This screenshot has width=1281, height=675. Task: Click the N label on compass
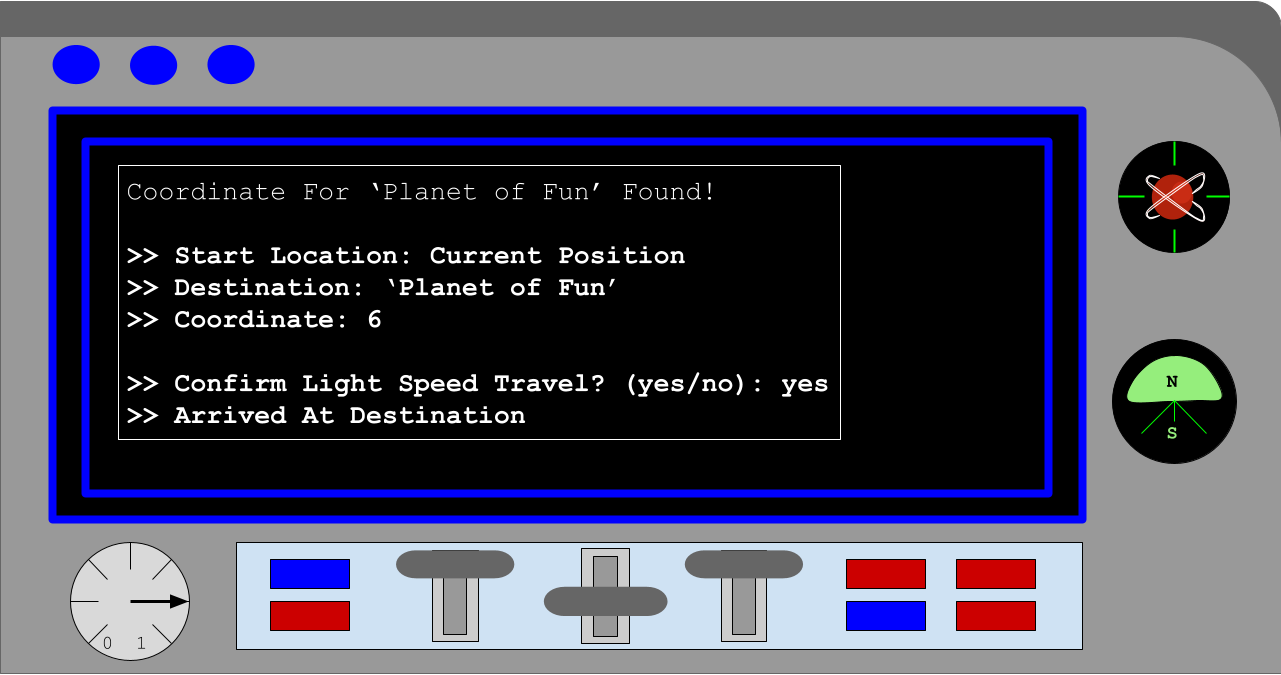(1172, 382)
